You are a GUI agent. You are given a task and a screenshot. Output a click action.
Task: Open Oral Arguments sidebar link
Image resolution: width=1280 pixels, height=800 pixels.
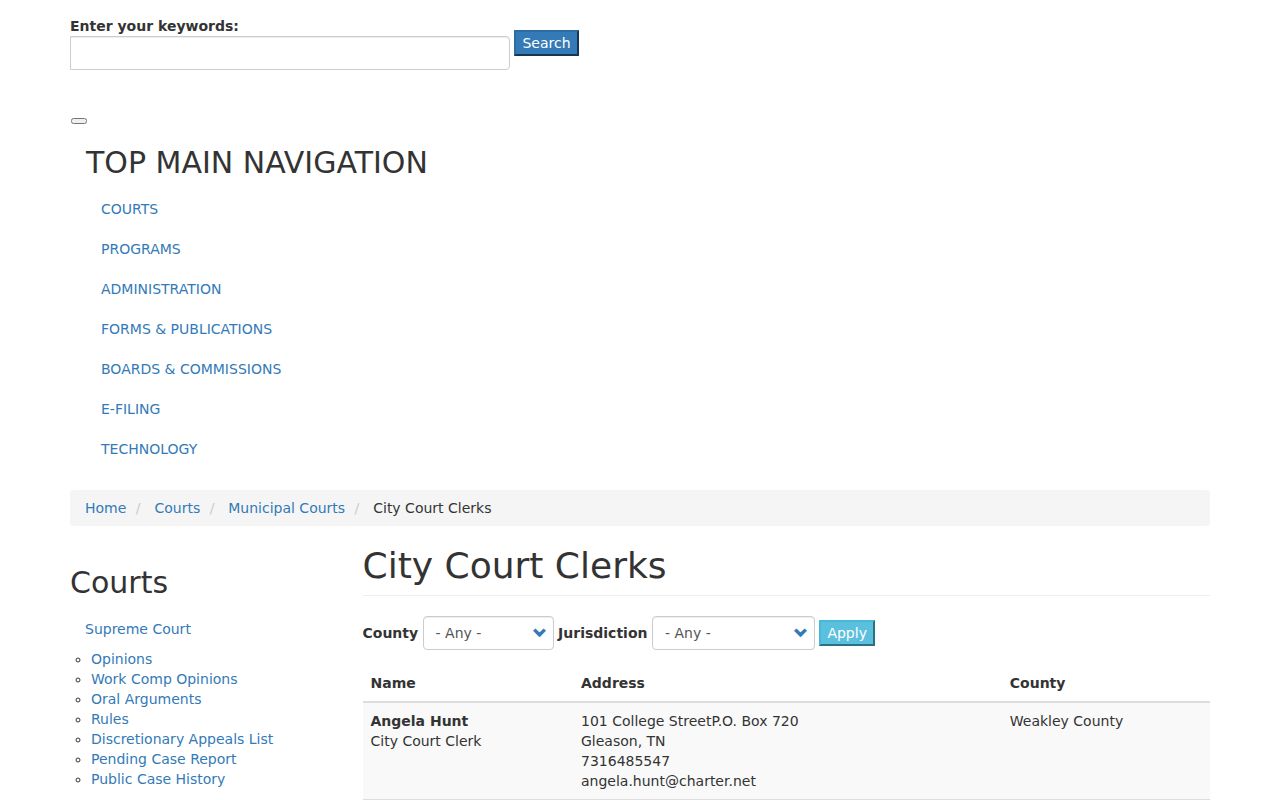coord(146,699)
